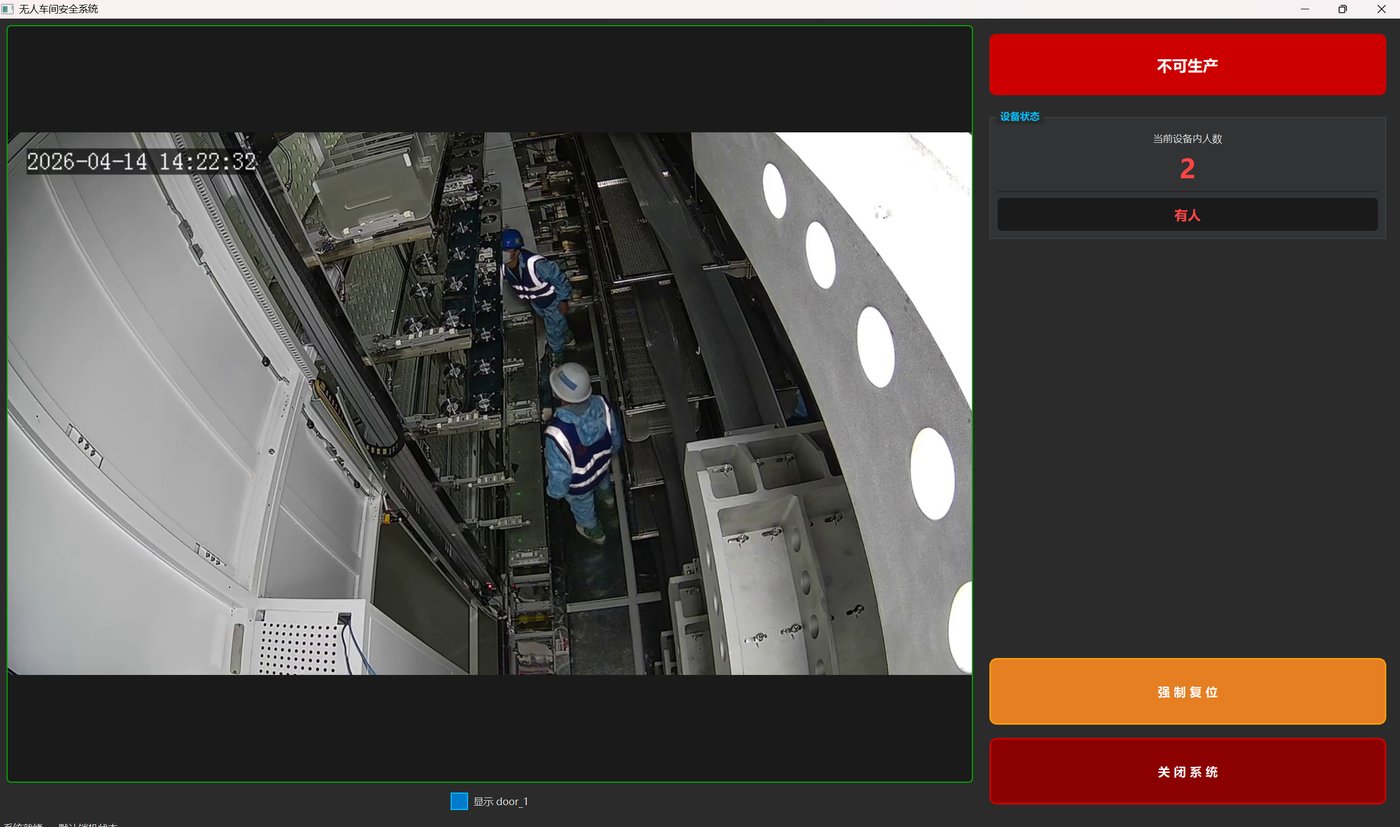Click the black area above the camera feed
This screenshot has width=1400, height=827.
pos(489,79)
